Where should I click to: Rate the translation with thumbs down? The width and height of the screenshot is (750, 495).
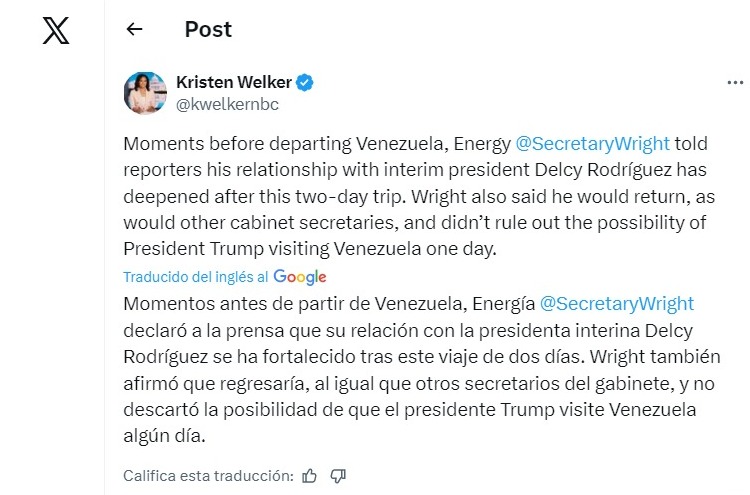coord(338,476)
